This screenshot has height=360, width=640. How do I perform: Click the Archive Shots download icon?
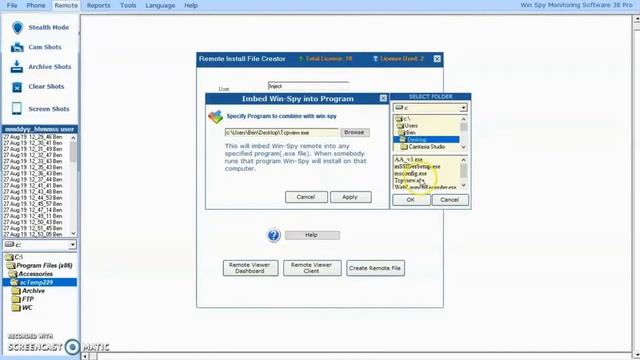[17, 67]
